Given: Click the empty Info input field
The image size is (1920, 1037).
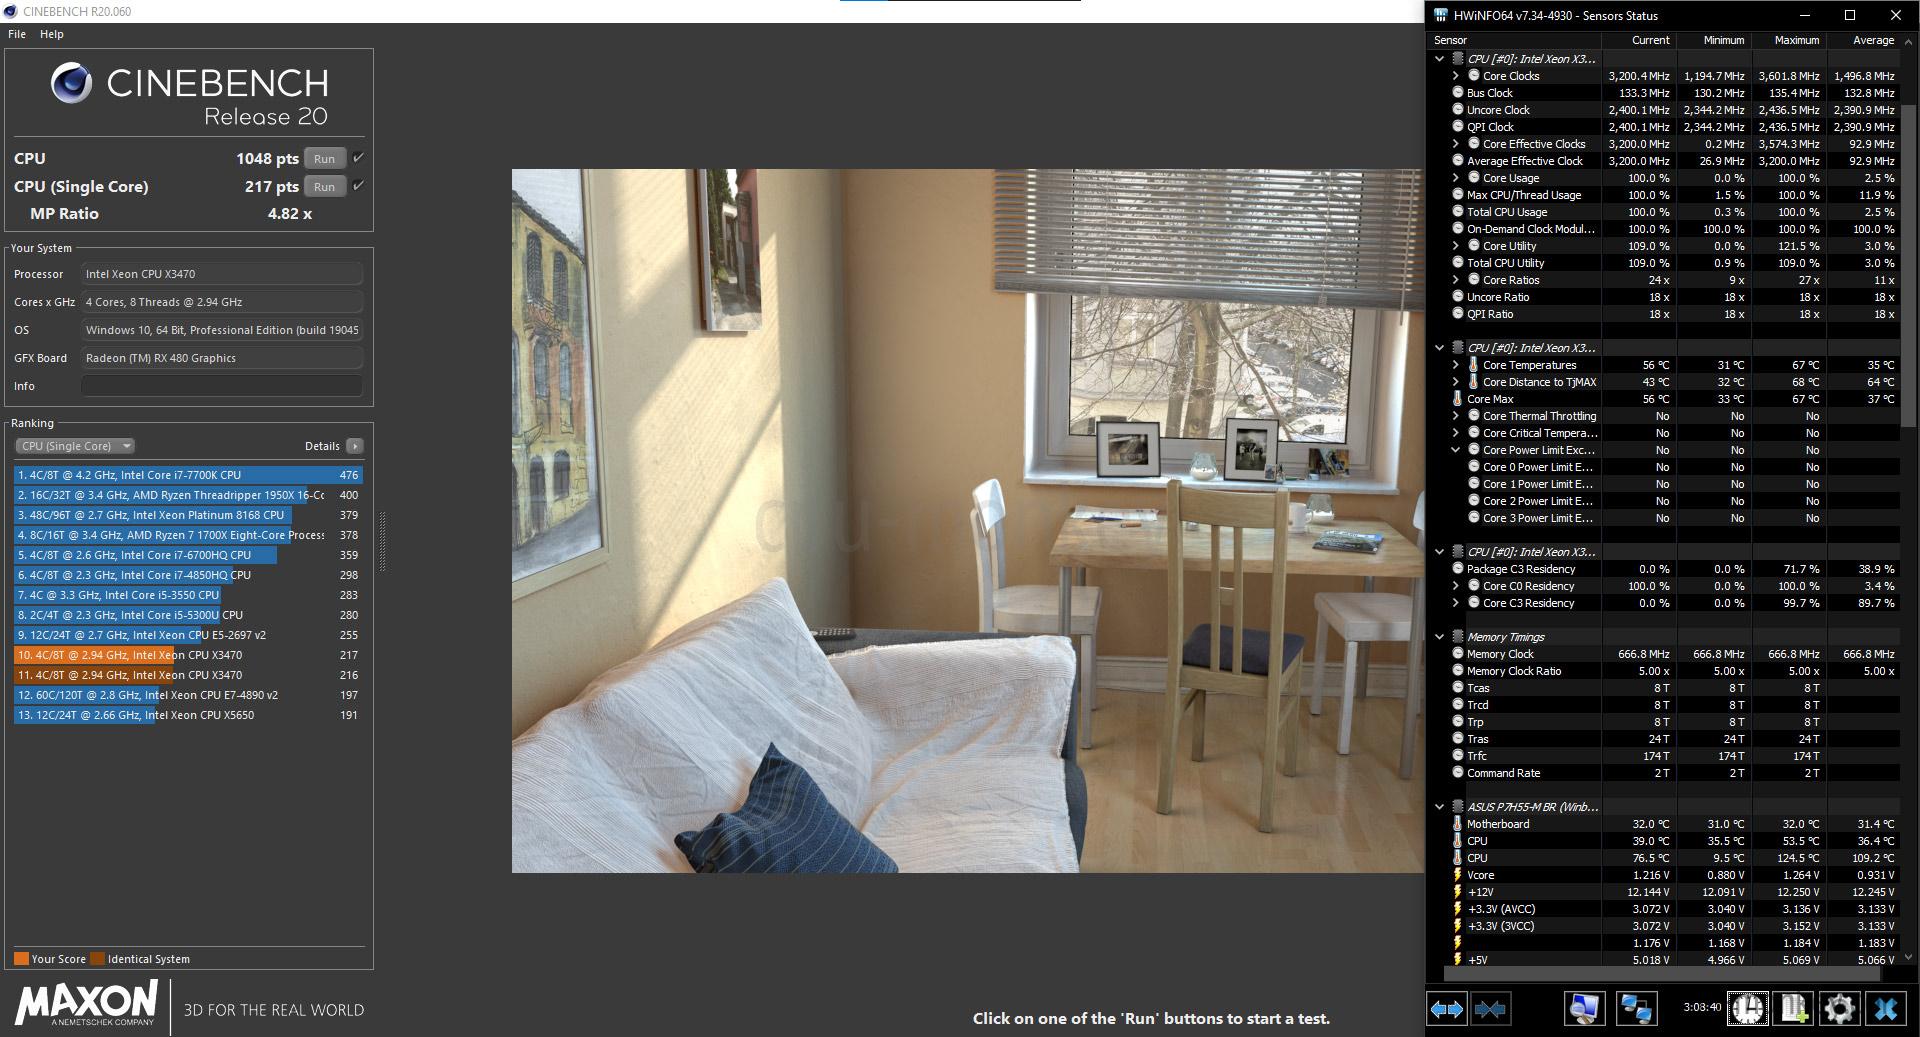Looking at the screenshot, I should tap(222, 386).
